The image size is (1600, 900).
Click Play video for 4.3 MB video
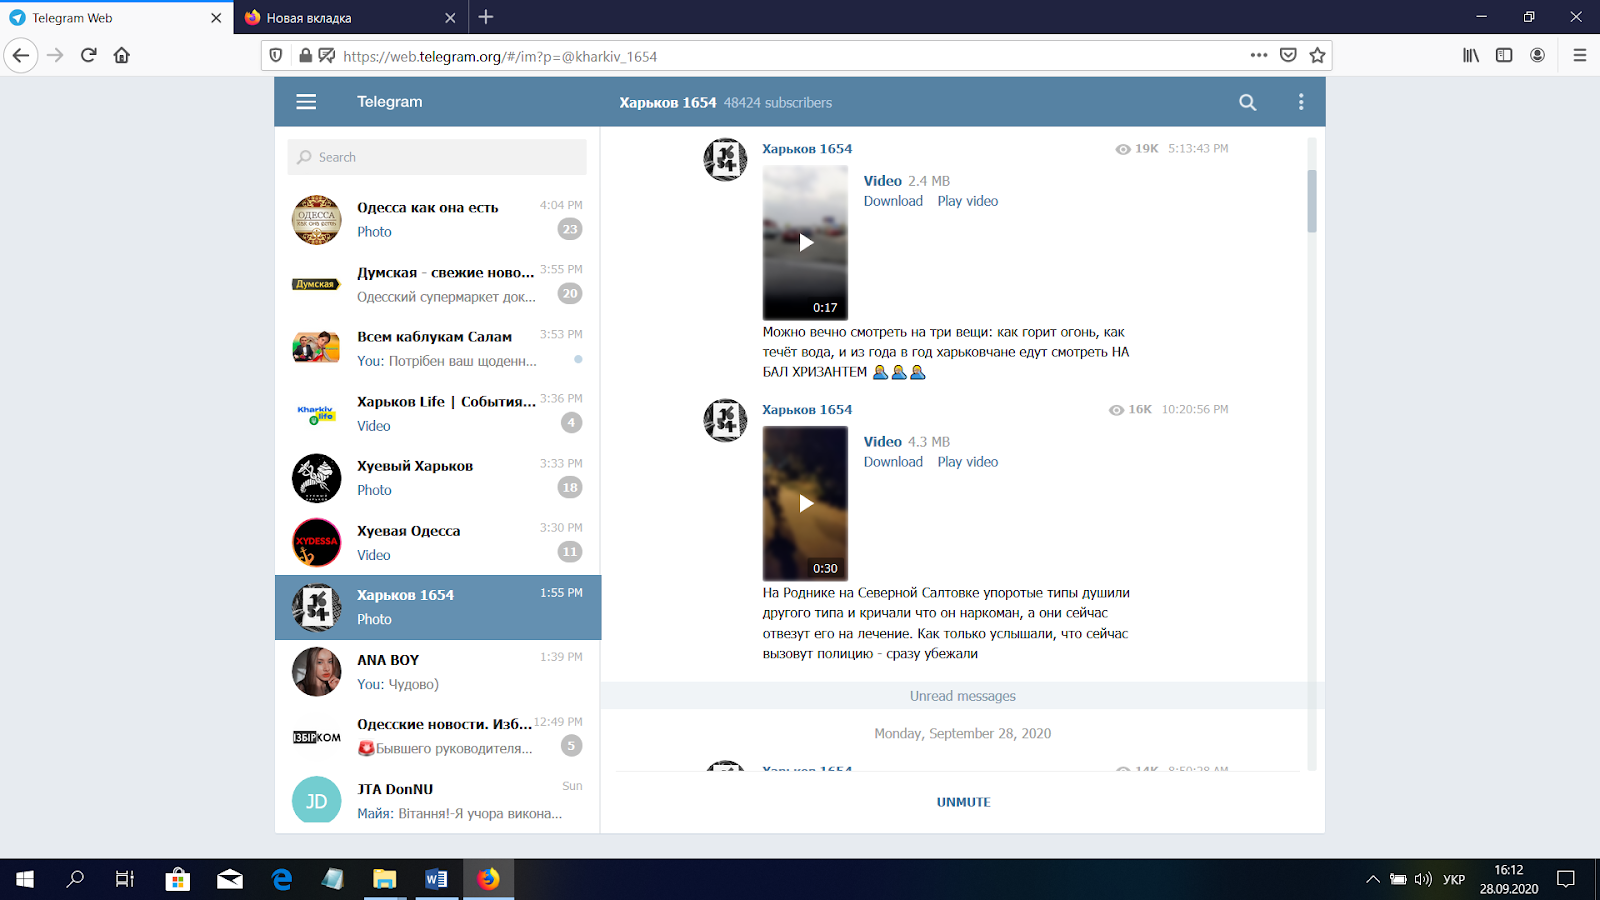click(x=967, y=462)
